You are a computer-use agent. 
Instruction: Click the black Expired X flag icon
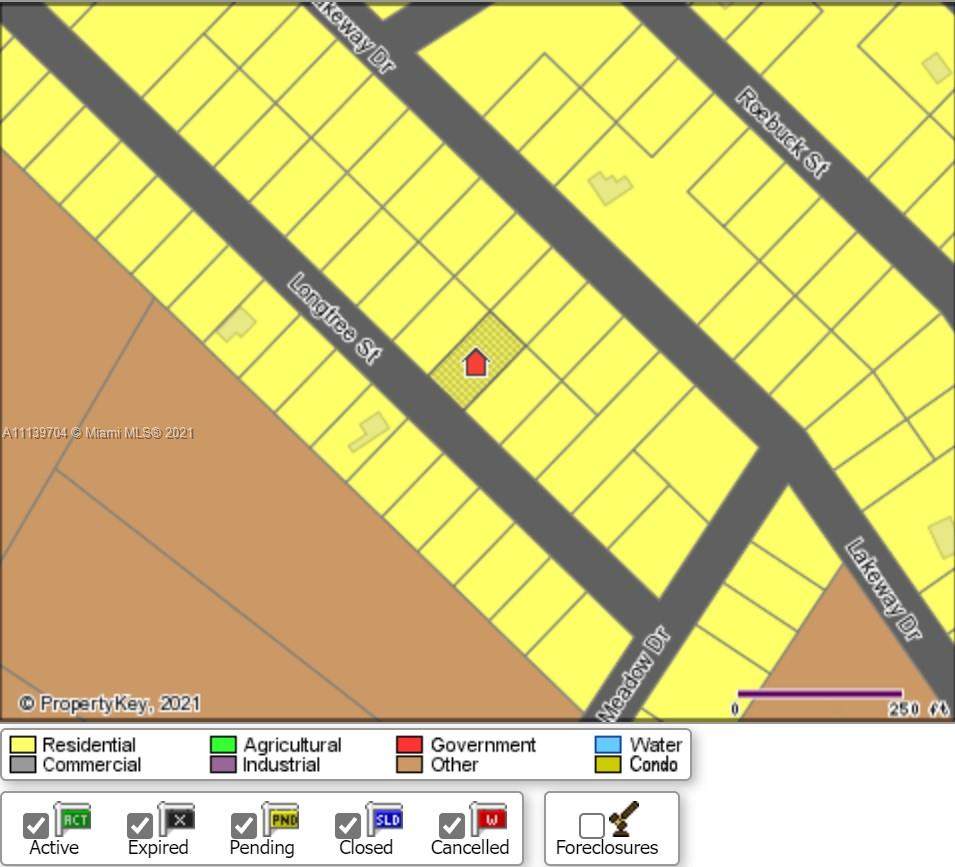pos(177,818)
